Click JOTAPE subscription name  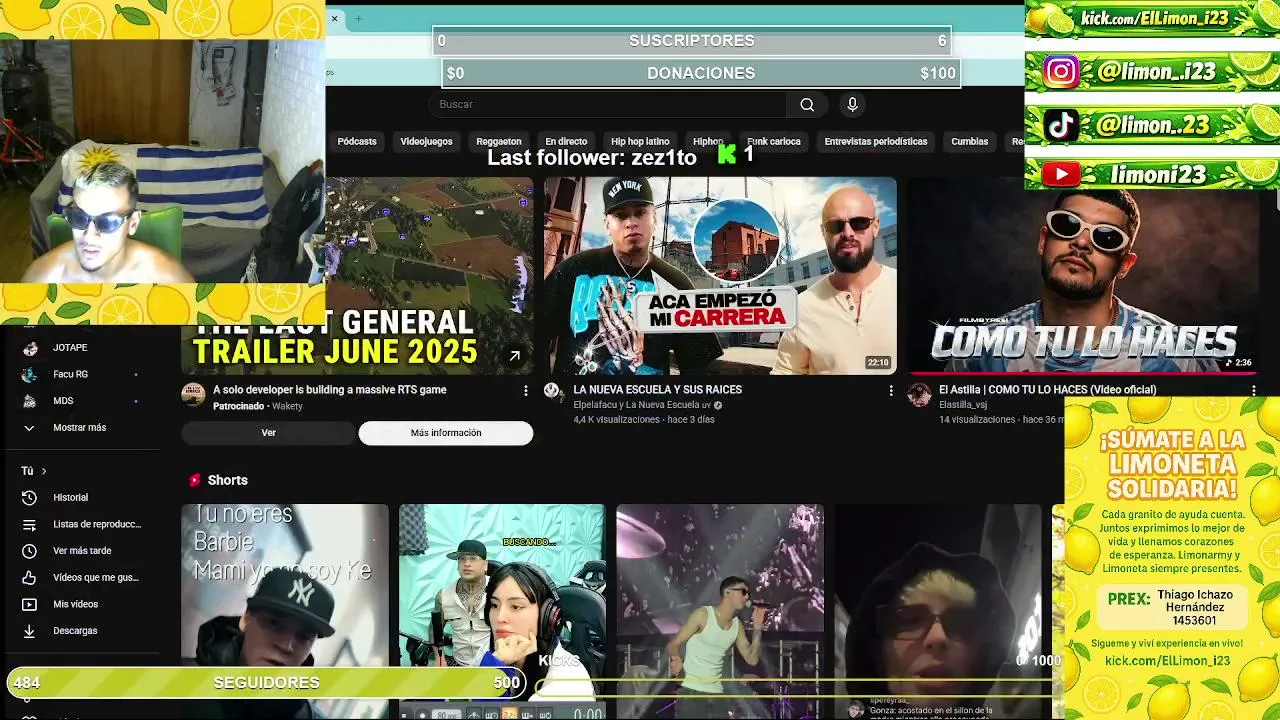pos(70,348)
